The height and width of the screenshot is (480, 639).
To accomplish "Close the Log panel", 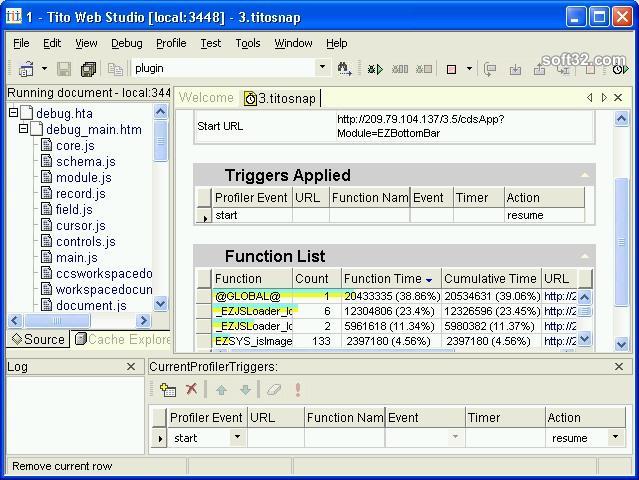I will click(131, 367).
